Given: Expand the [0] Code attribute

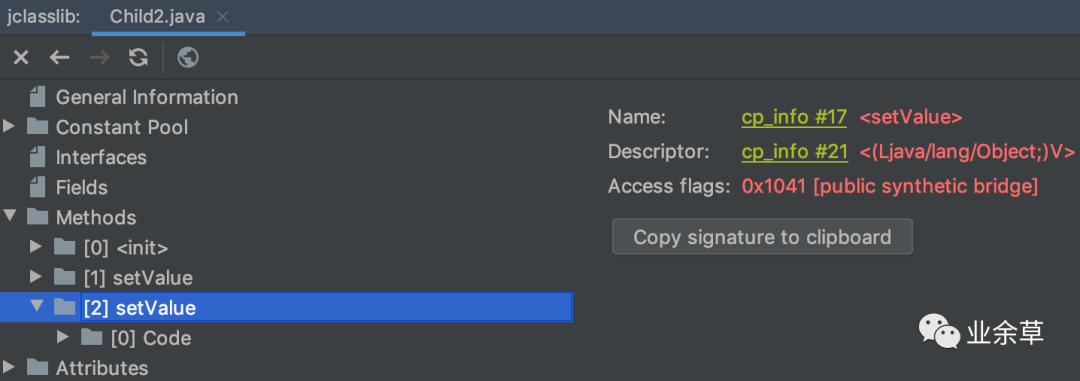Looking at the screenshot, I should 63,337.
